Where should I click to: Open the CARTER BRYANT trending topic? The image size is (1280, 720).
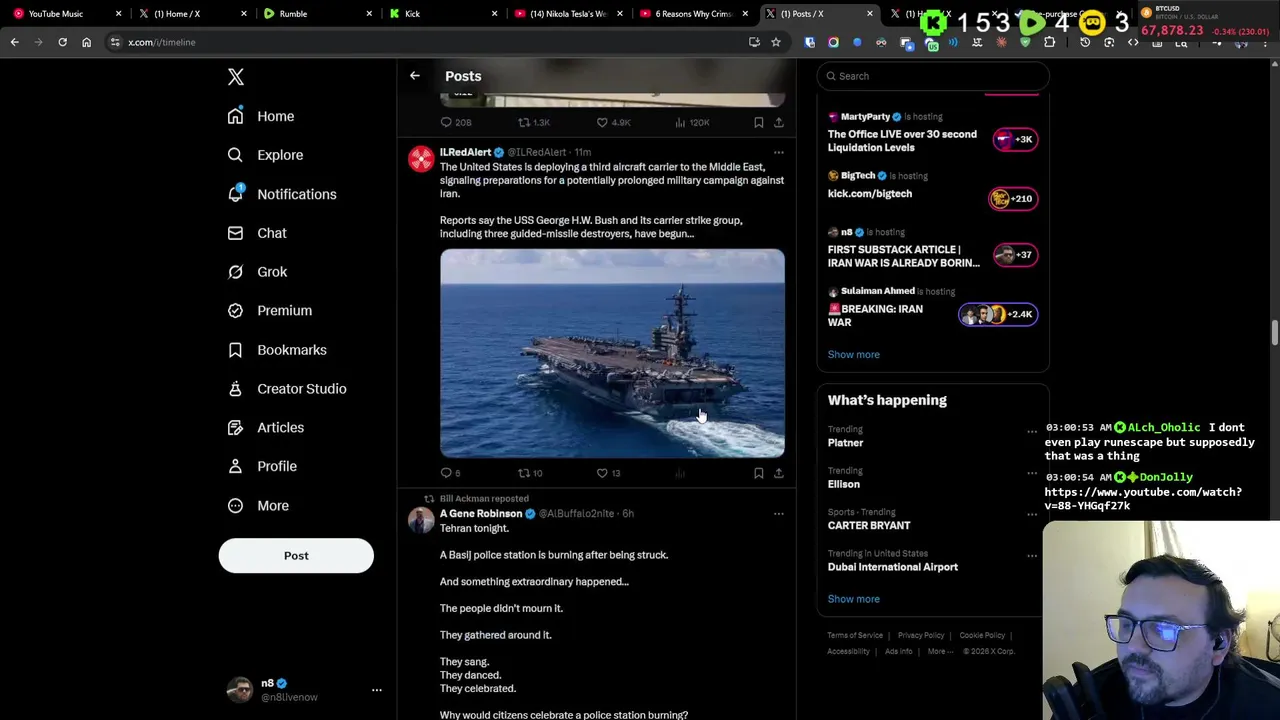point(869,525)
